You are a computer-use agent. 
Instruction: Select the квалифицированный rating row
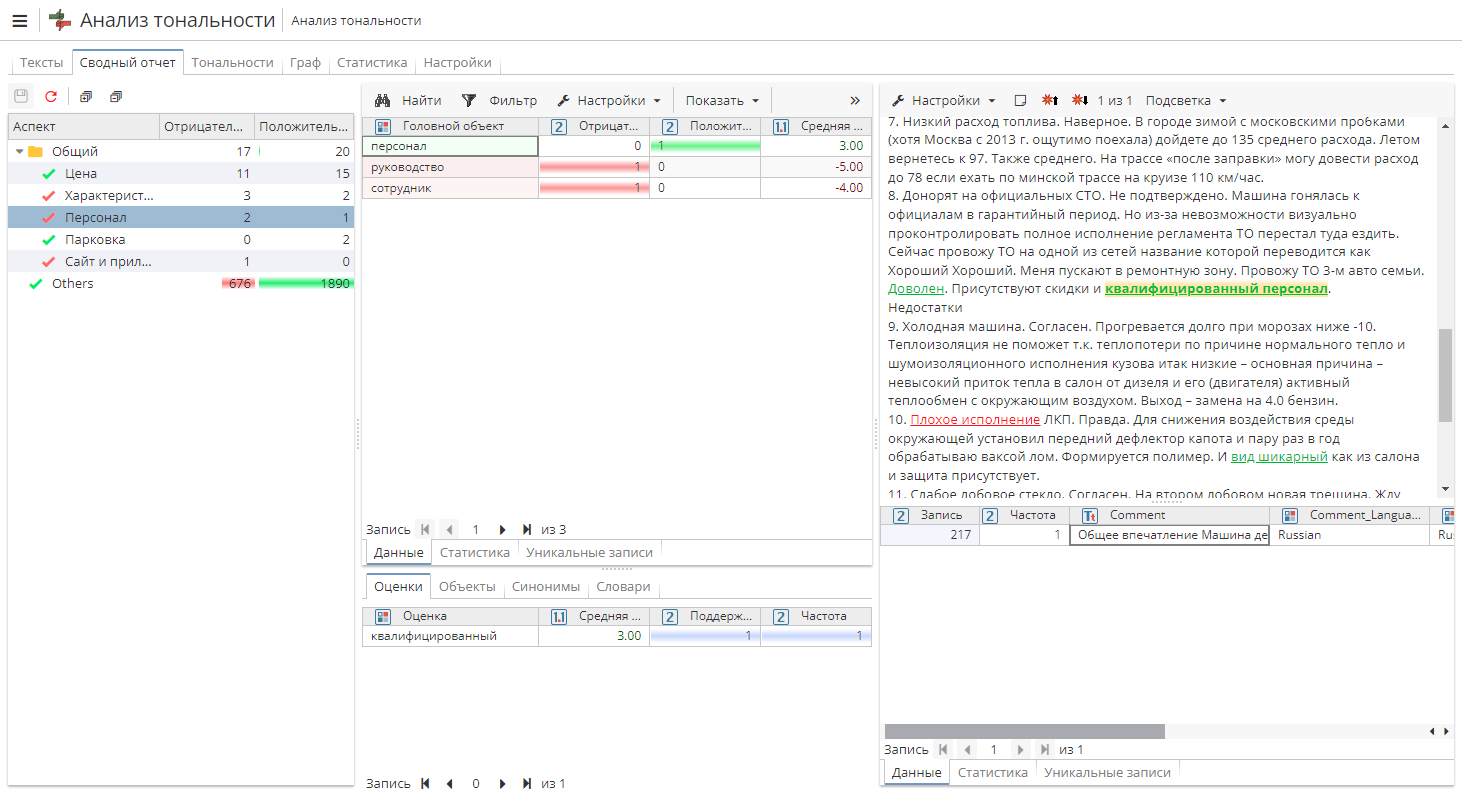(x=616, y=636)
